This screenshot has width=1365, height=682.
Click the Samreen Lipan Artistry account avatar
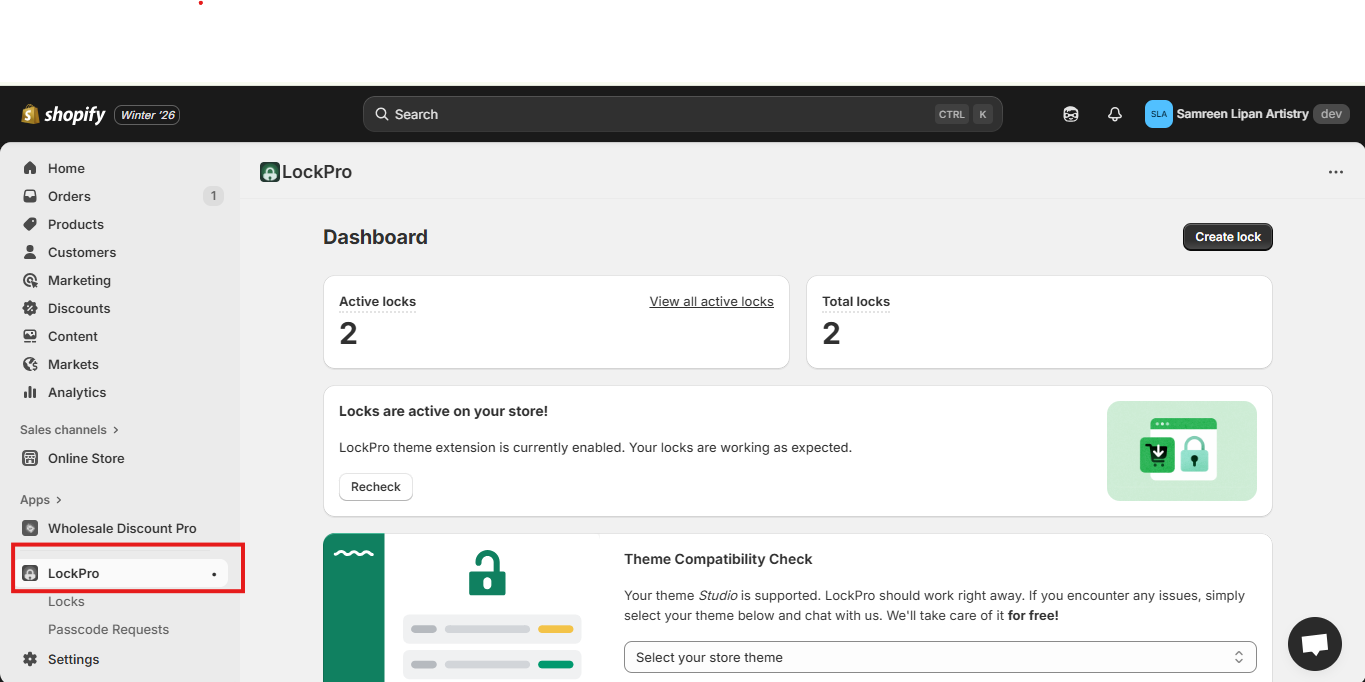1158,114
